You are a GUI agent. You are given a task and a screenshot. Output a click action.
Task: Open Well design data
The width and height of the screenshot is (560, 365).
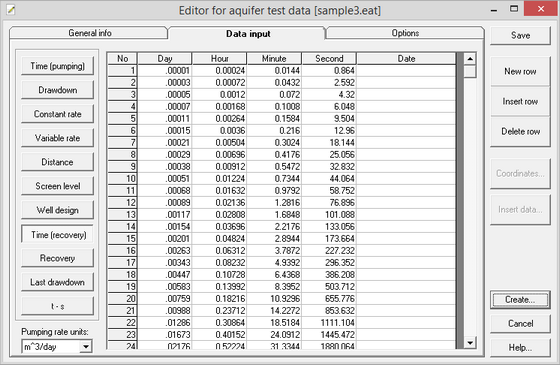tap(58, 210)
